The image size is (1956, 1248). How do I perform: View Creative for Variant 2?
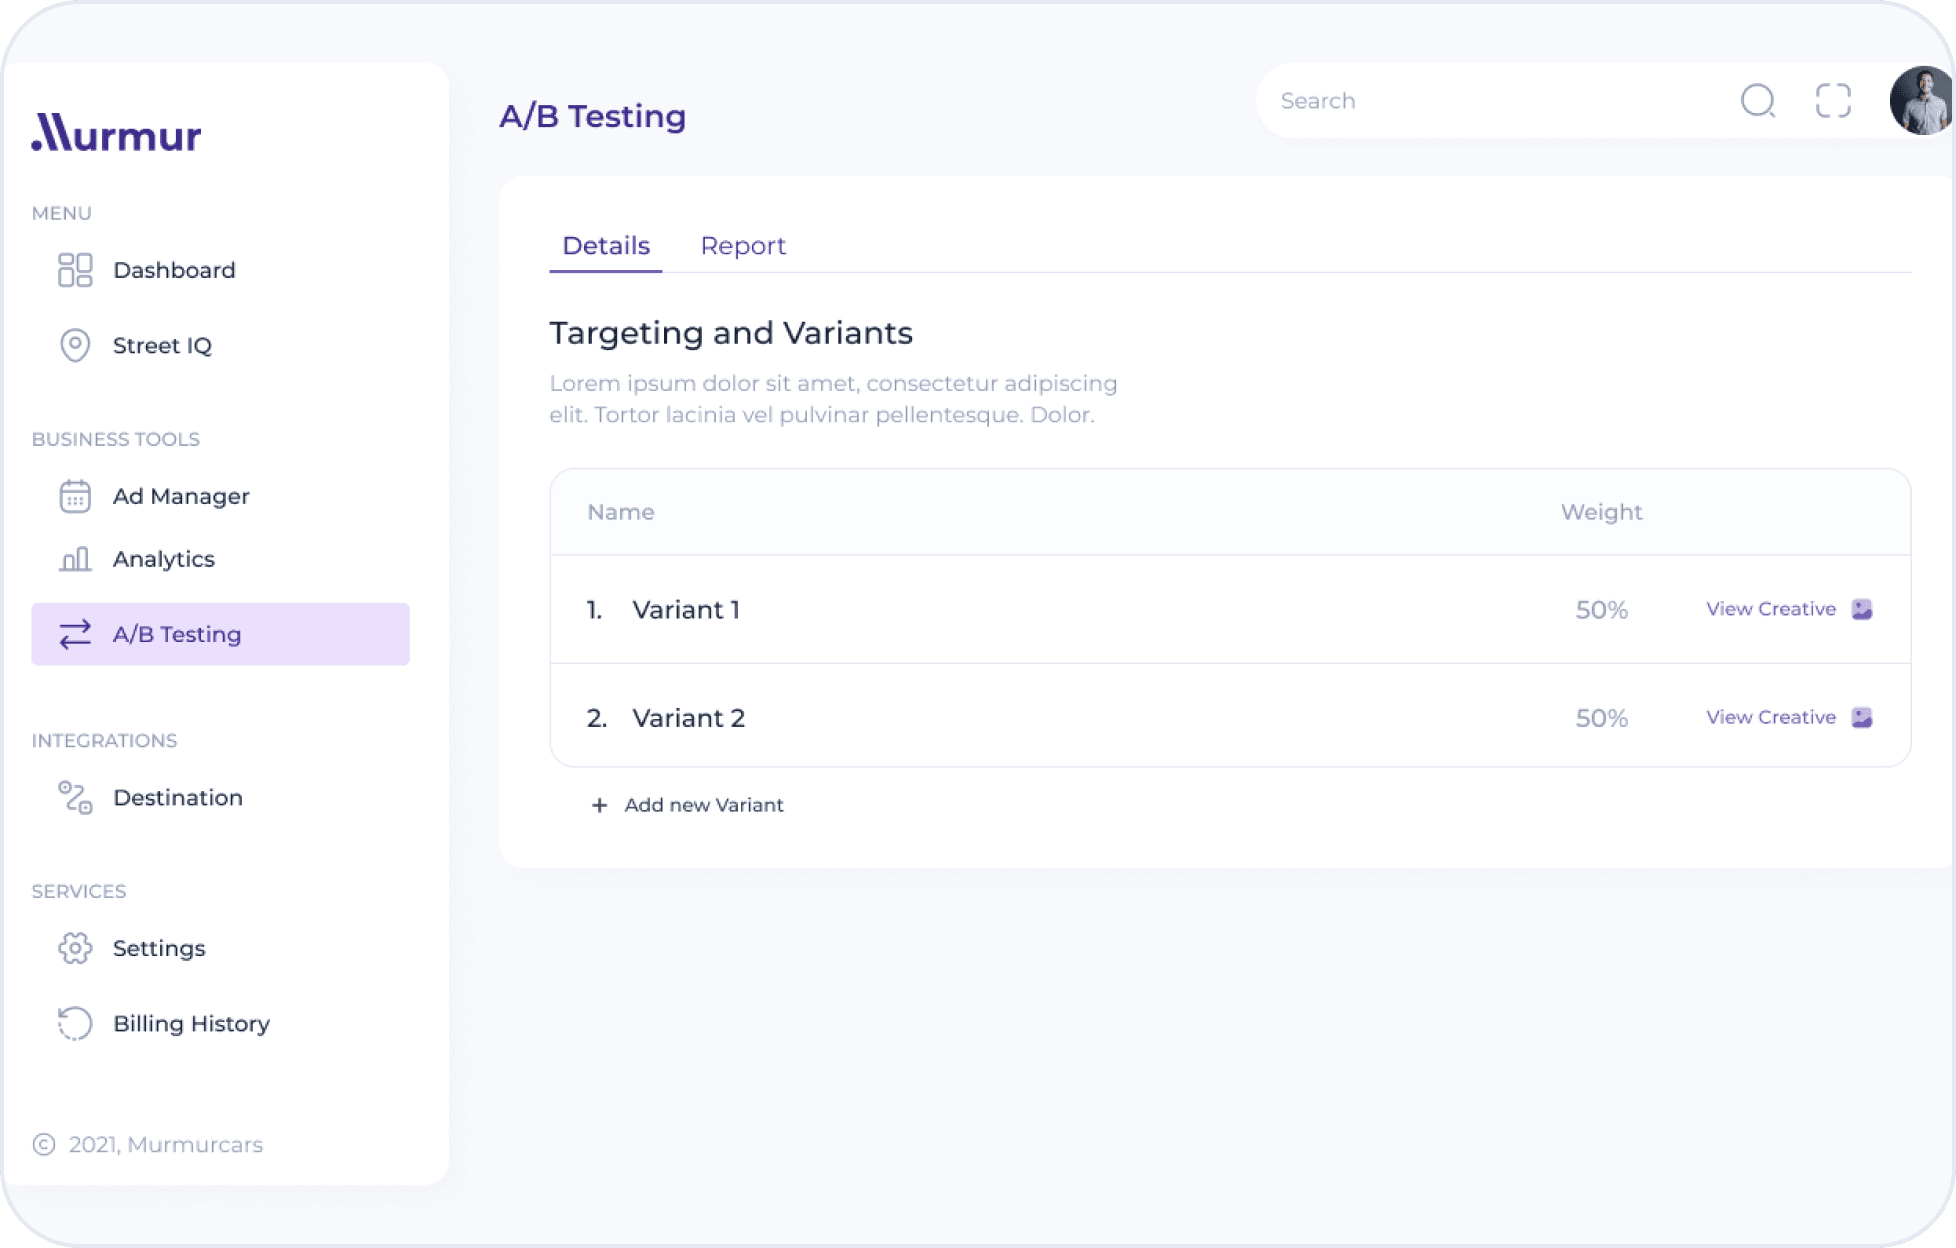point(1770,717)
